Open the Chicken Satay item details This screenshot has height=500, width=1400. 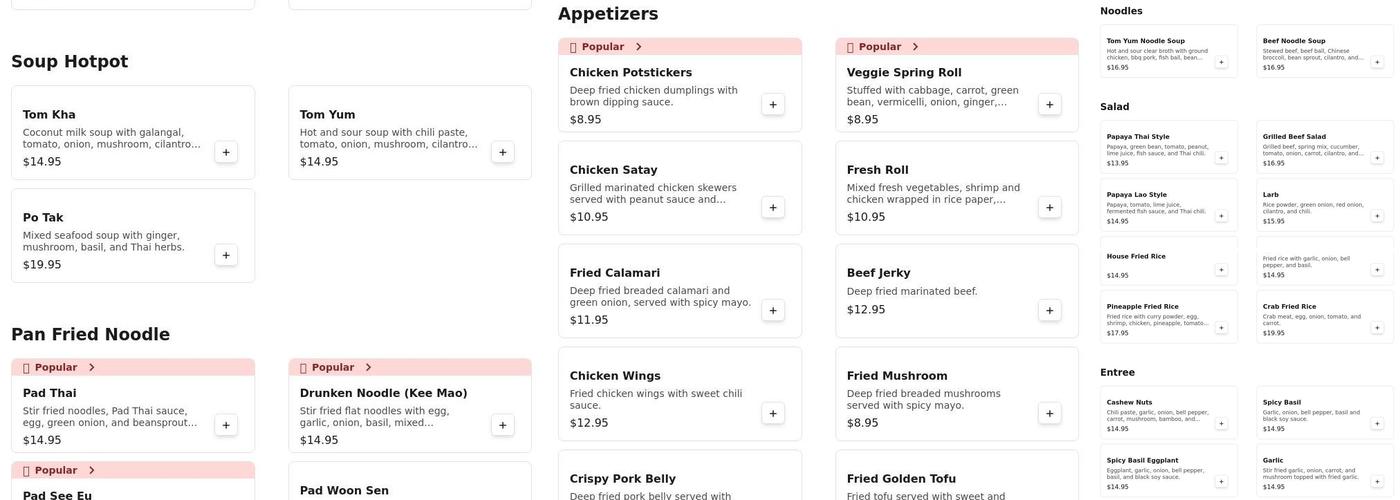[660, 187]
